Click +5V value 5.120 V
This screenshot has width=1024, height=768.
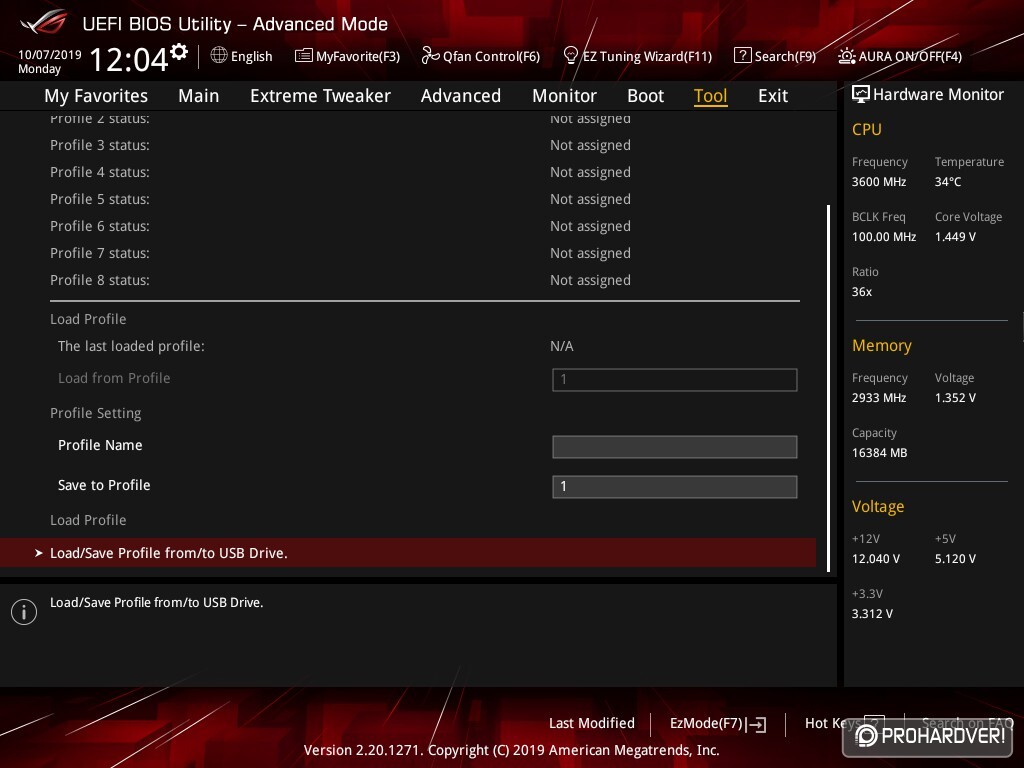[x=955, y=559]
